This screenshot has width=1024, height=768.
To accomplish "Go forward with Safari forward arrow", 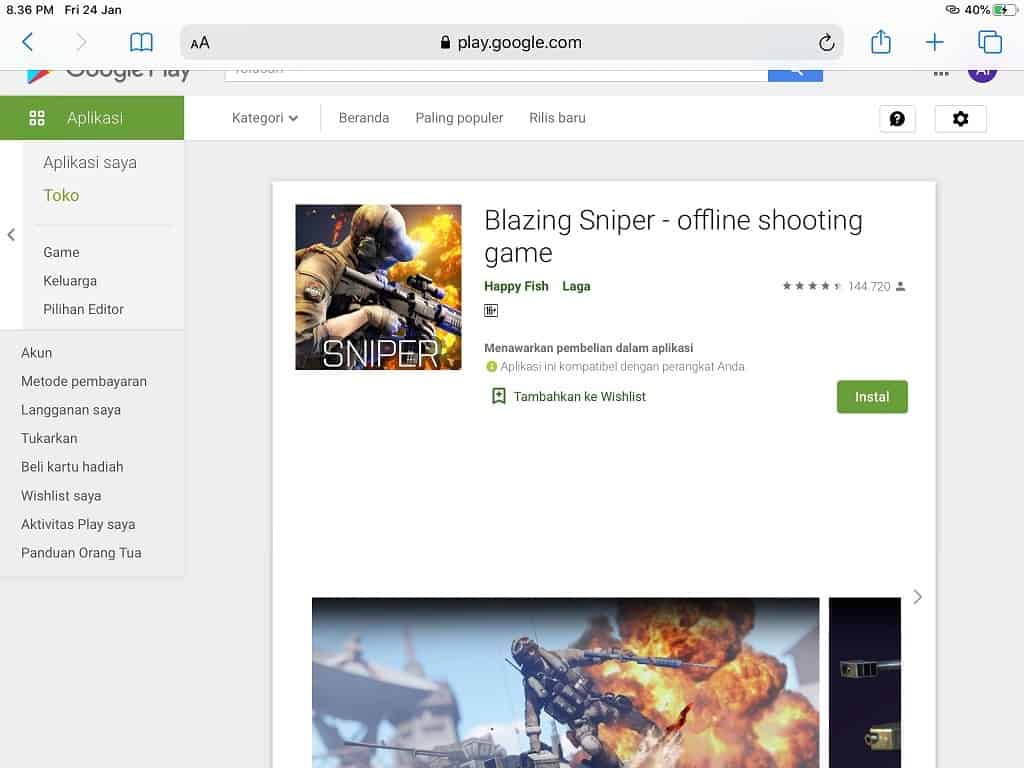I will click(80, 42).
